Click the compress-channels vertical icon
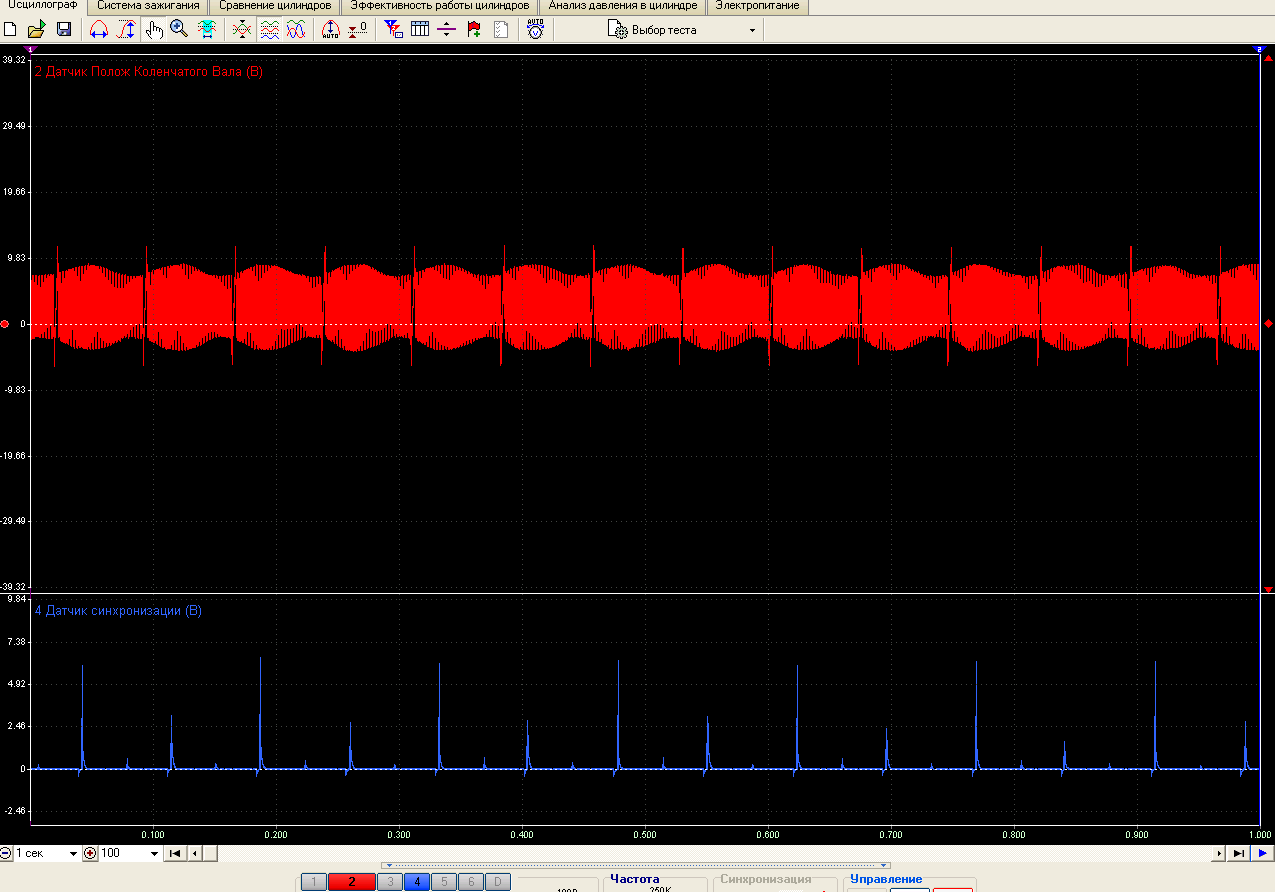The height and width of the screenshot is (892, 1275). (241, 30)
